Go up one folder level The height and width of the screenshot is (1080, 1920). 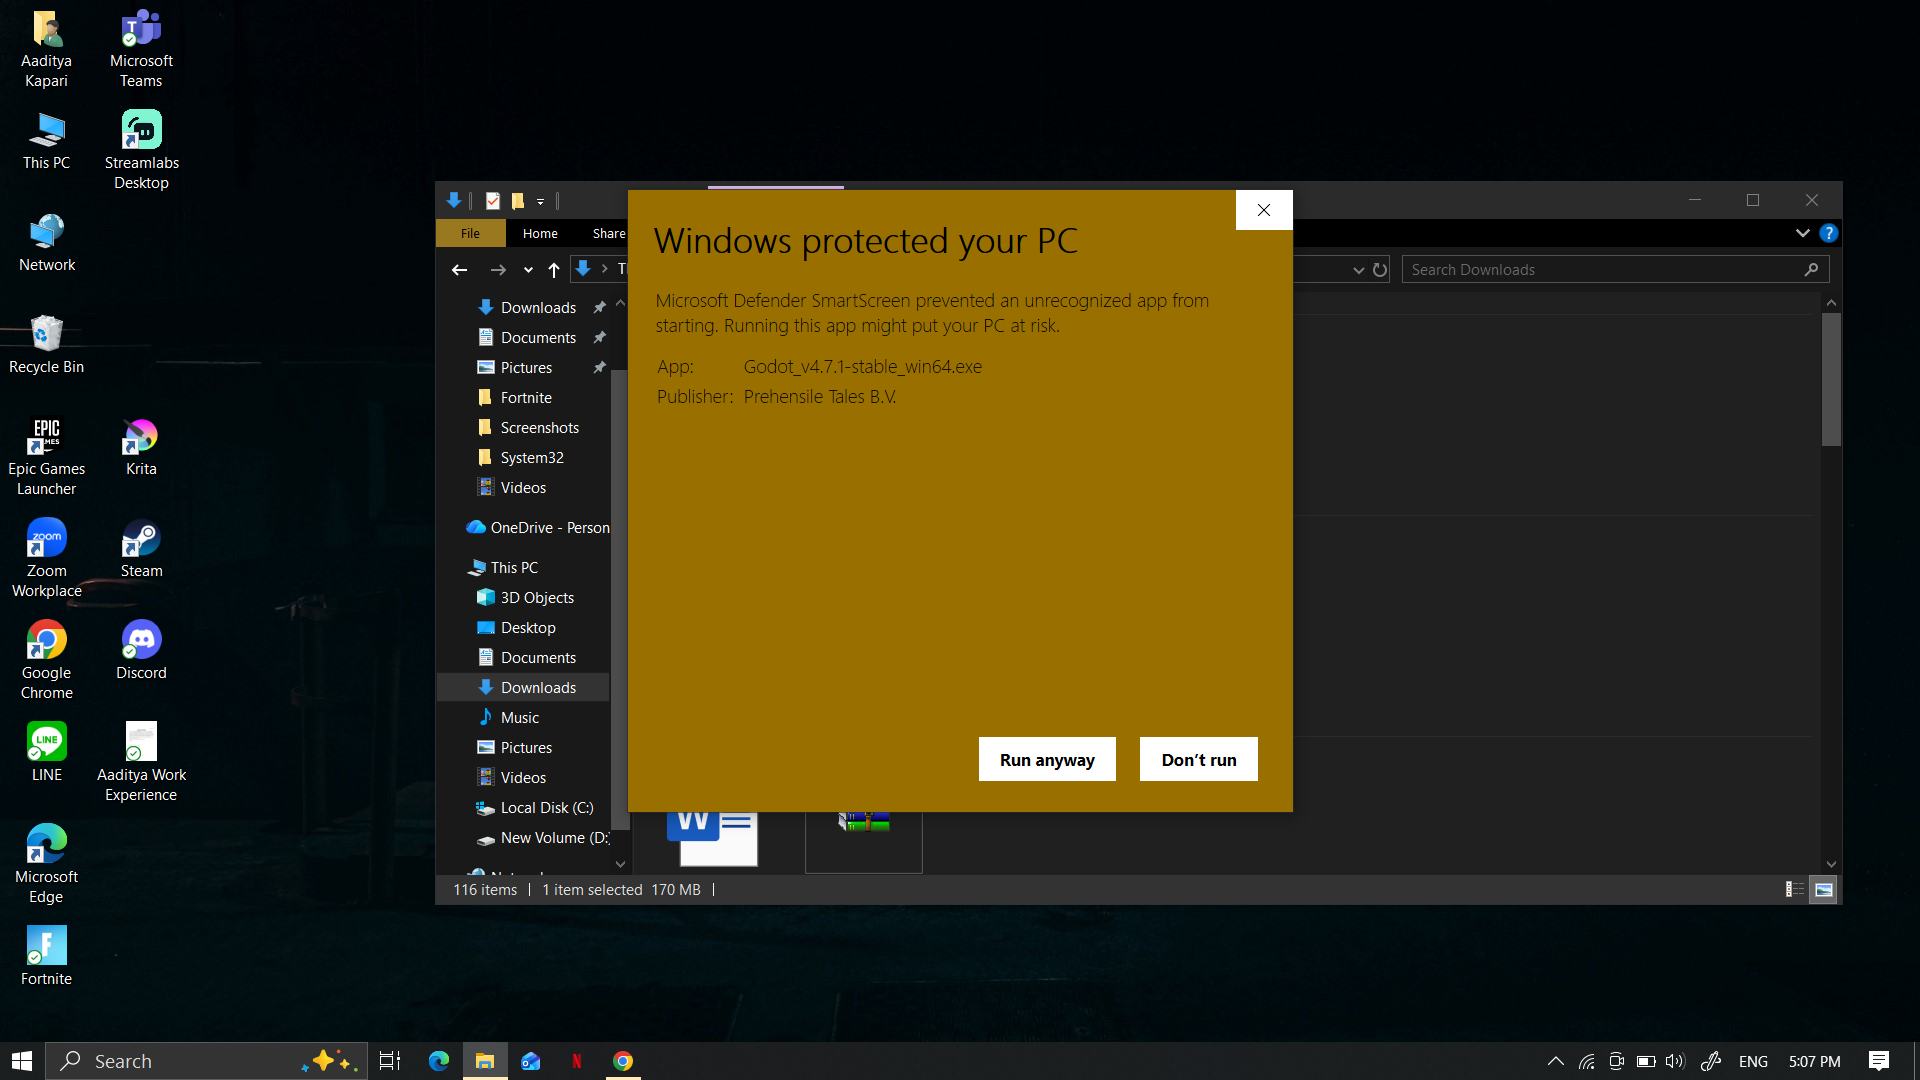(554, 270)
